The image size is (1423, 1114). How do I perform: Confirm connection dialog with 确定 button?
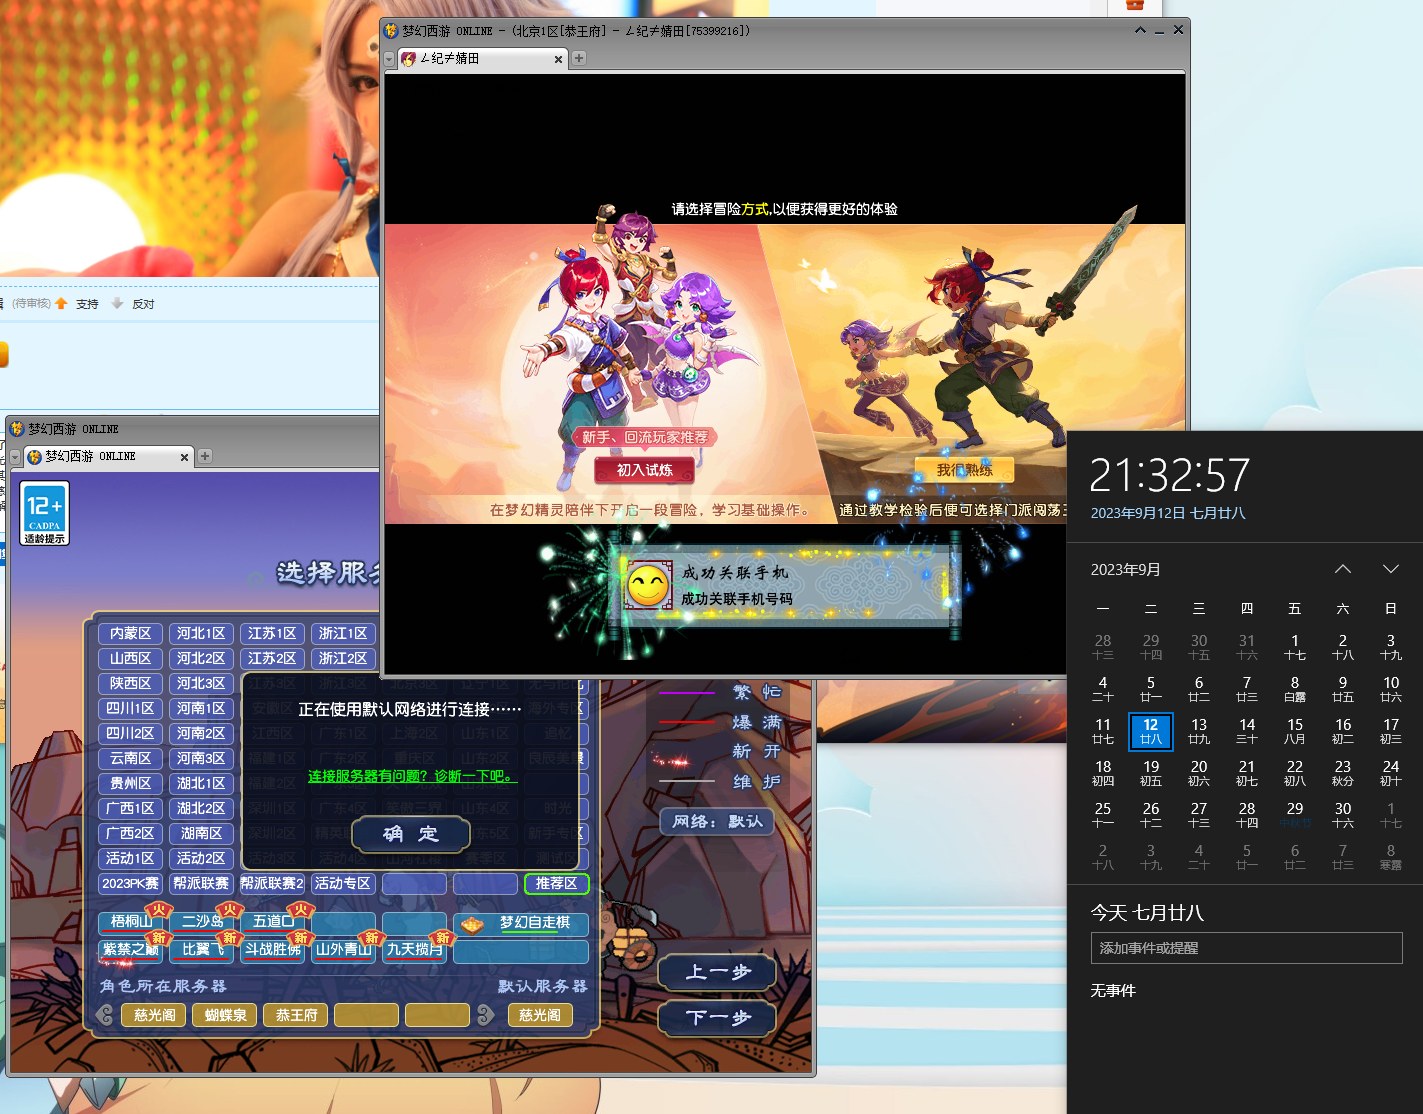coord(411,834)
